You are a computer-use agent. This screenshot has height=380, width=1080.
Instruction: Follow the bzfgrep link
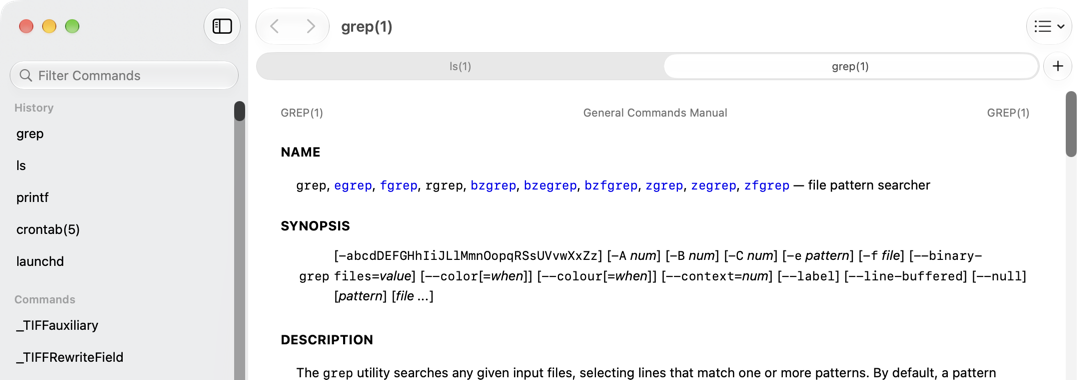click(611, 185)
